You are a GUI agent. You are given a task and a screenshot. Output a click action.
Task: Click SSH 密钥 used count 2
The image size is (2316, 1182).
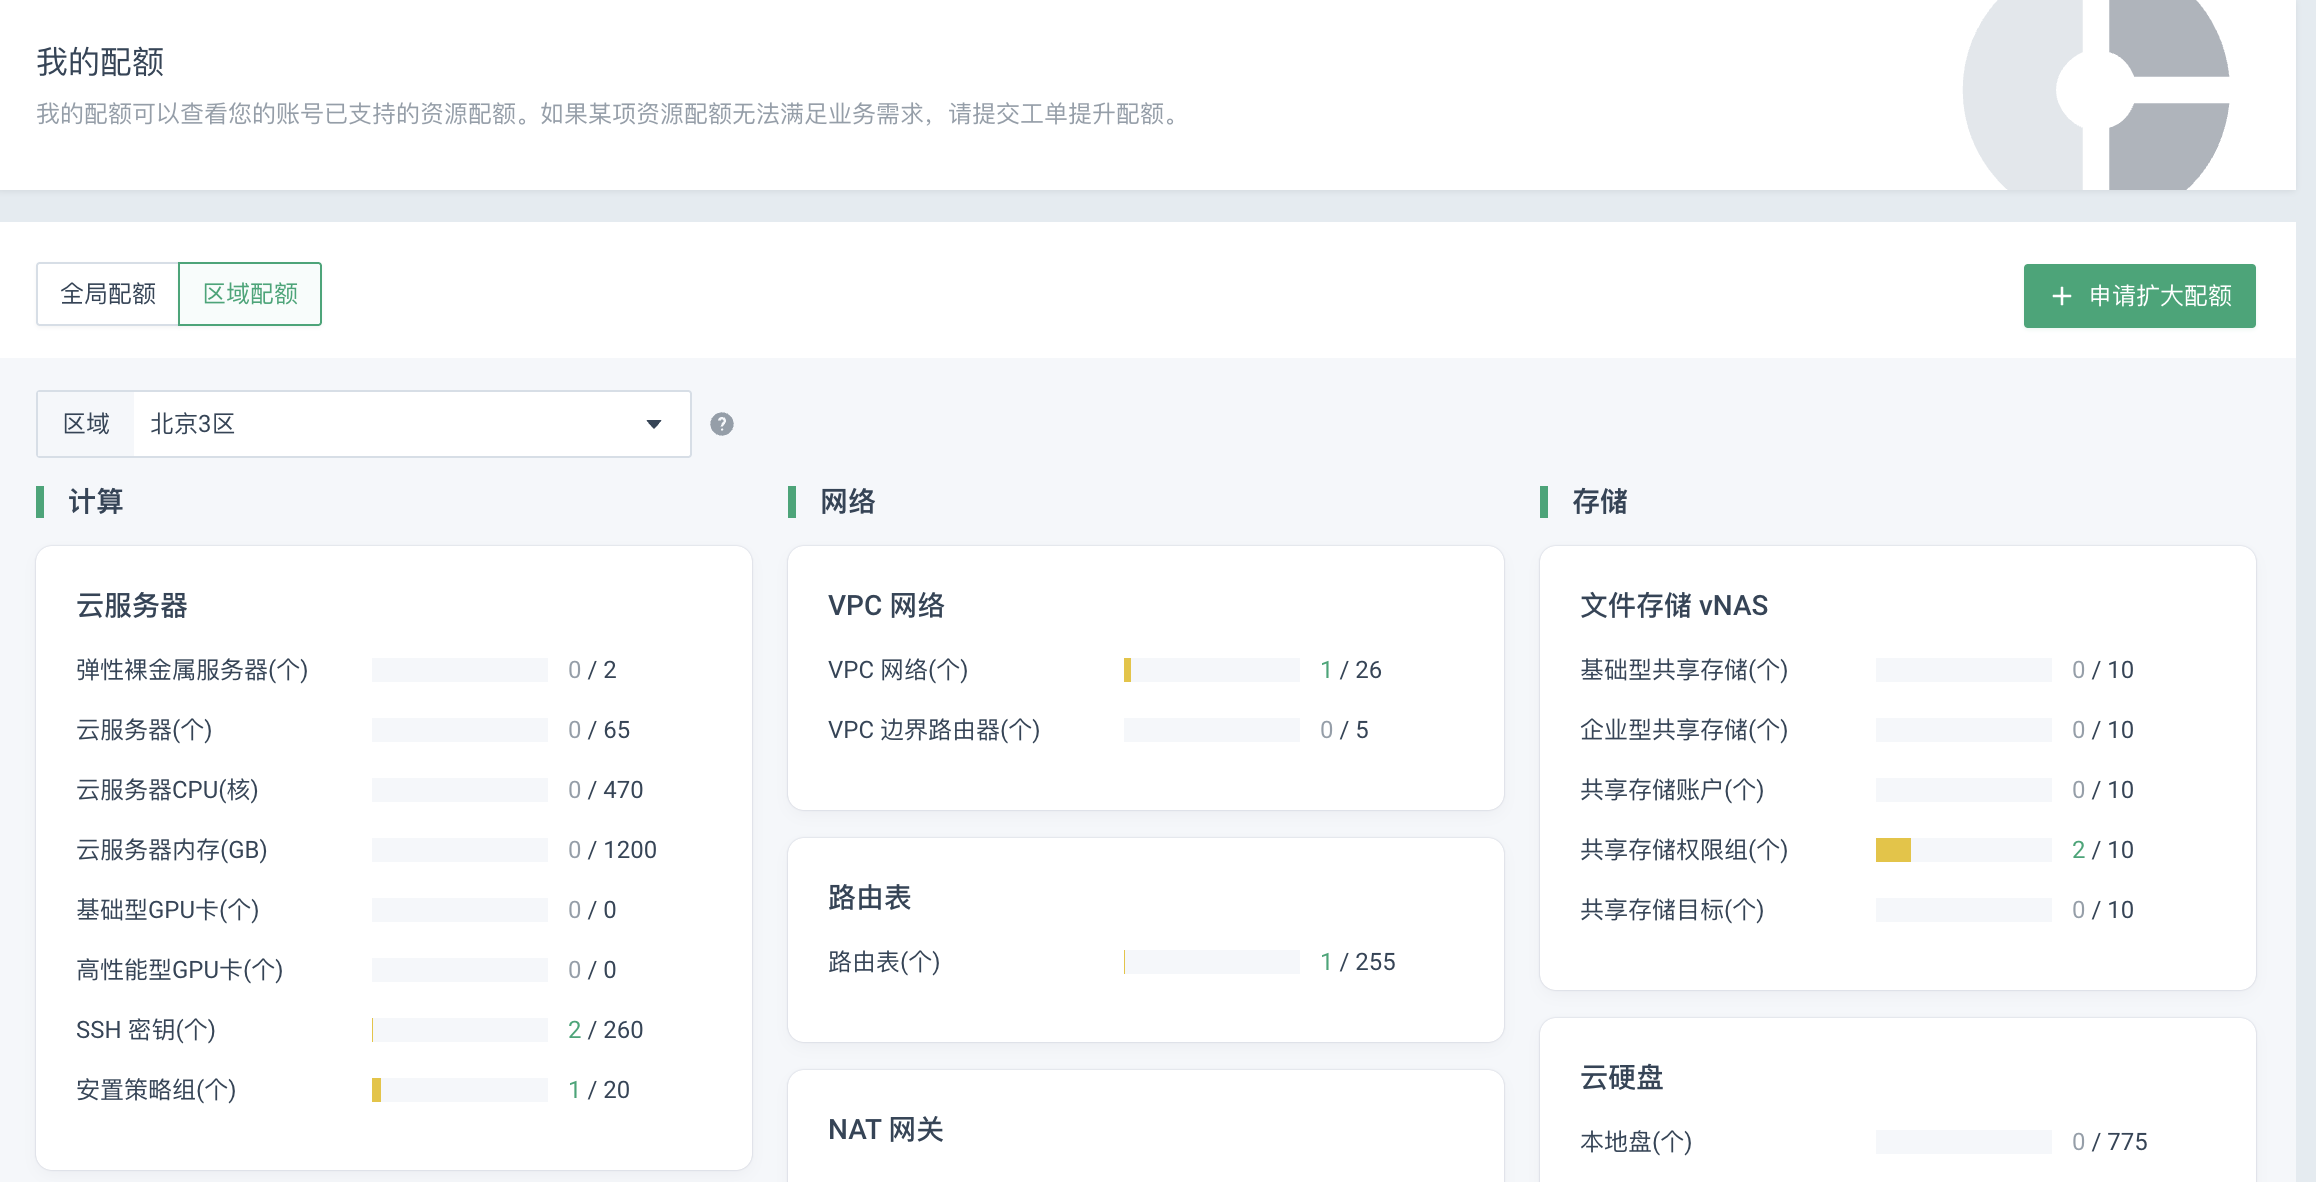point(574,1030)
